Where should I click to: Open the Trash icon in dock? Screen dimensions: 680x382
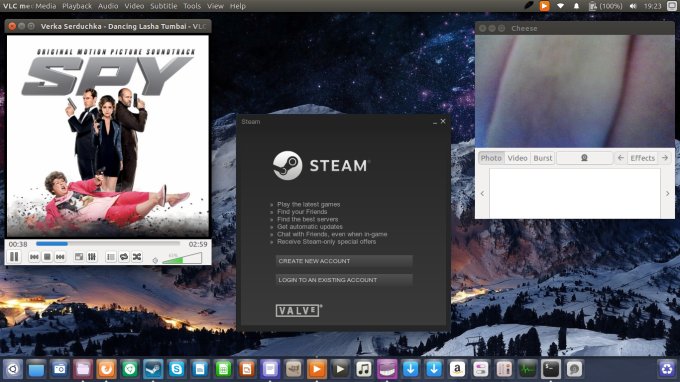point(667,369)
